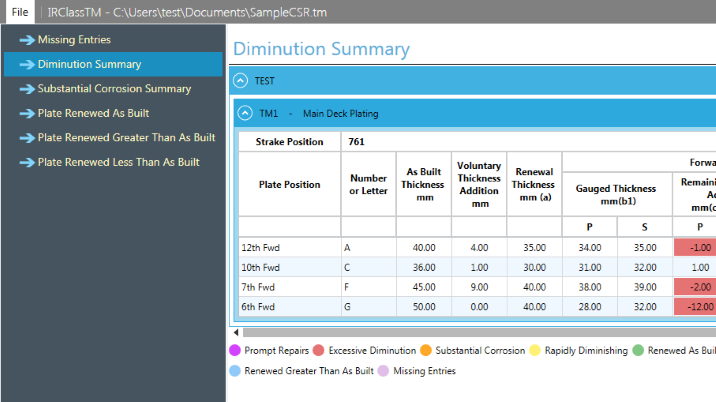This screenshot has height=402, width=716.
Task: Collapse the TEST section
Action: (x=240, y=81)
